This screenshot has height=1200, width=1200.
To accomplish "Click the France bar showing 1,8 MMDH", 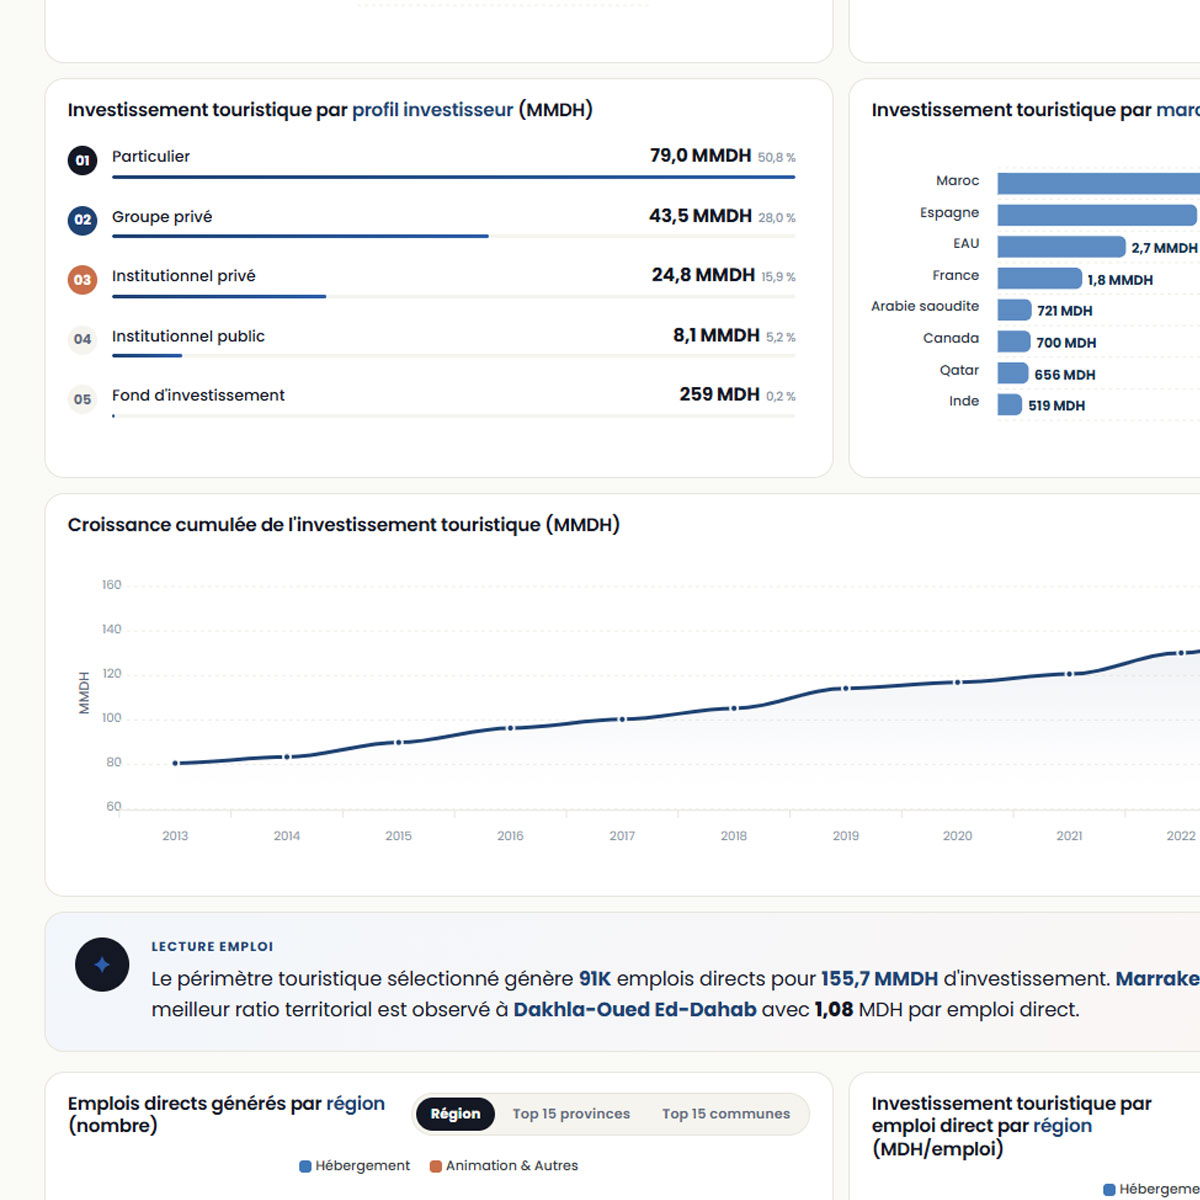I will click(x=1039, y=279).
